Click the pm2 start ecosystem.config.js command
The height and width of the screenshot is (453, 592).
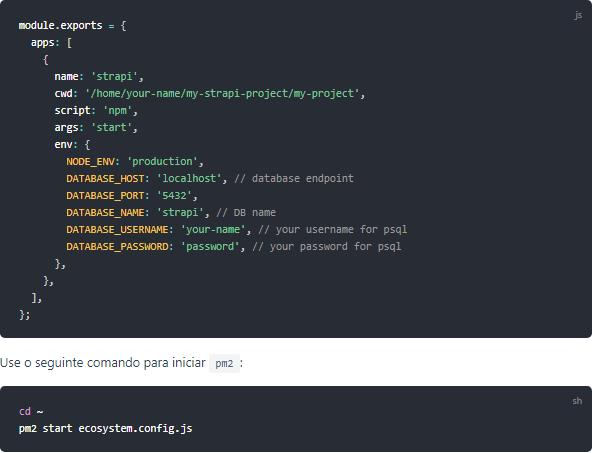pos(106,429)
